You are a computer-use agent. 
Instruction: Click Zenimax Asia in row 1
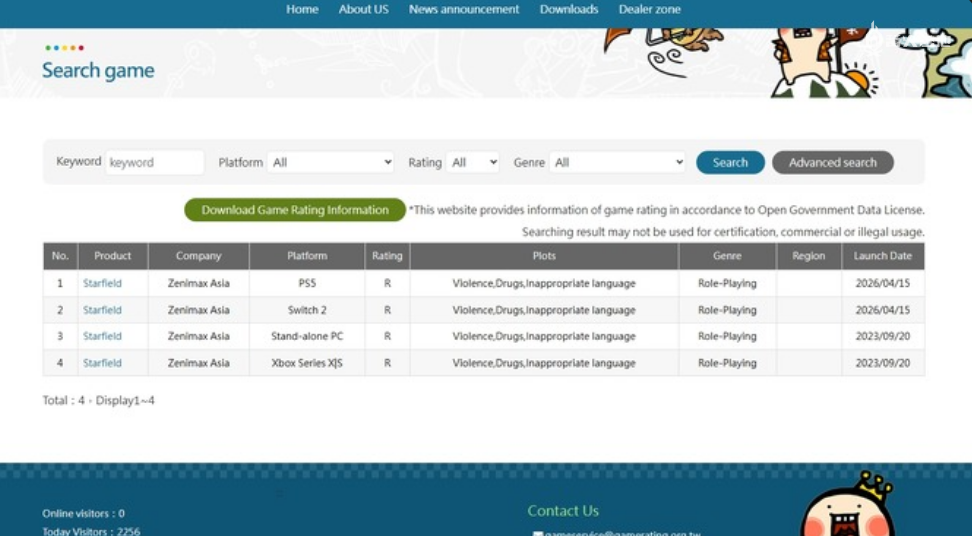click(198, 283)
